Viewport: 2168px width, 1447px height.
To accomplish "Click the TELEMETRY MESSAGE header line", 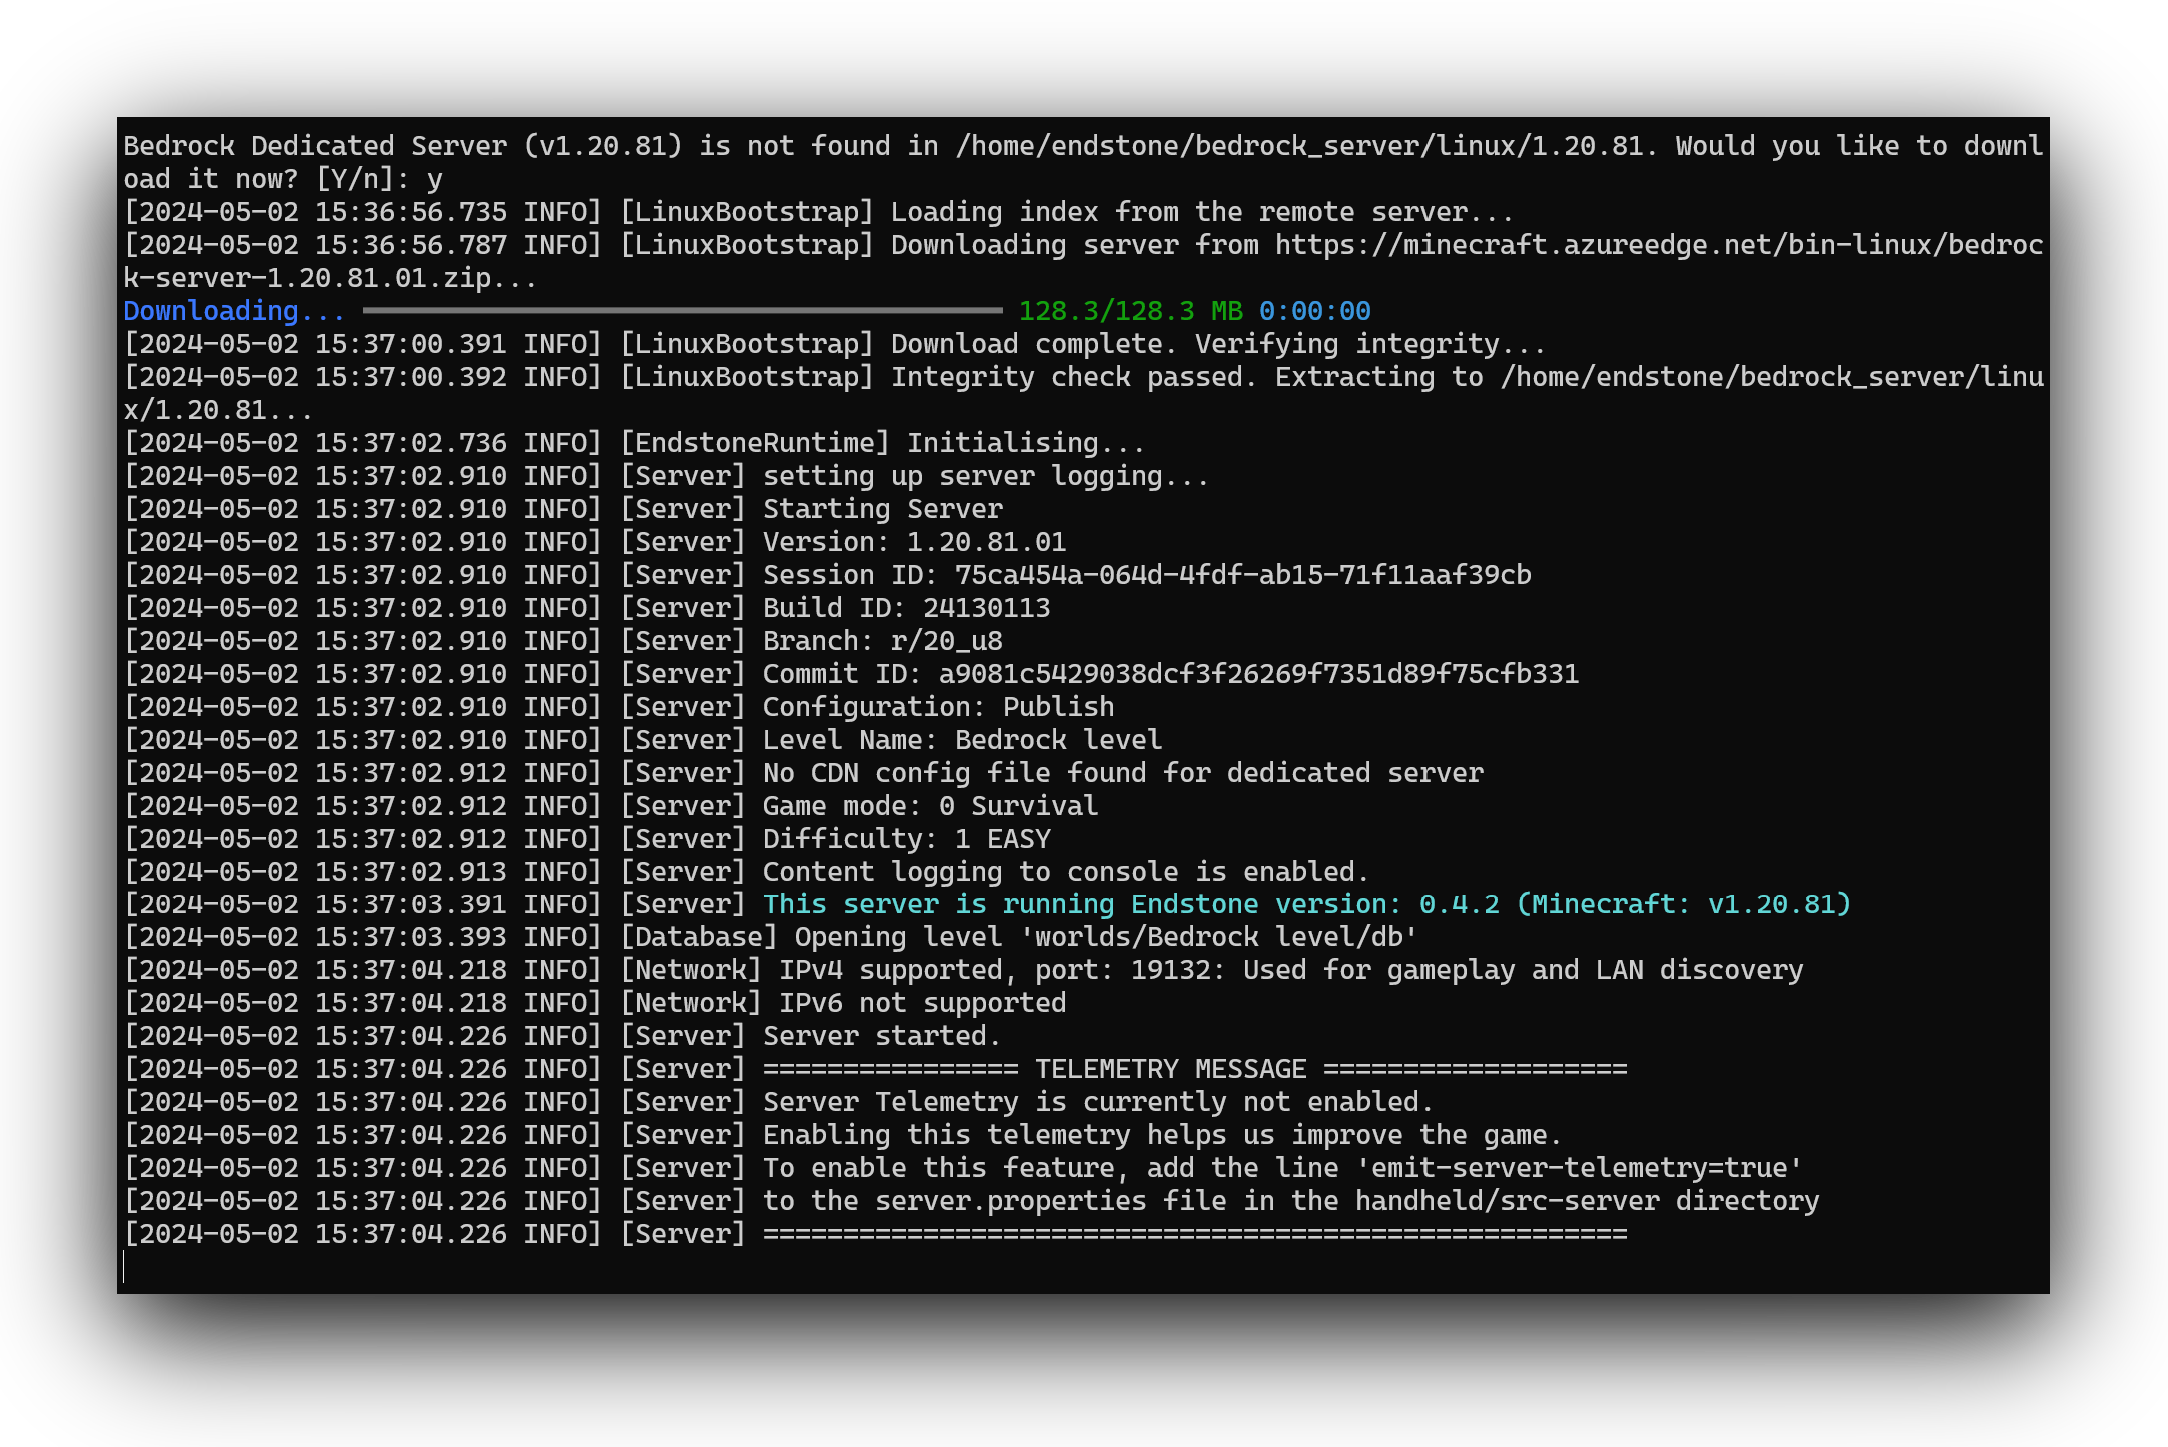I will click(x=1170, y=1068).
